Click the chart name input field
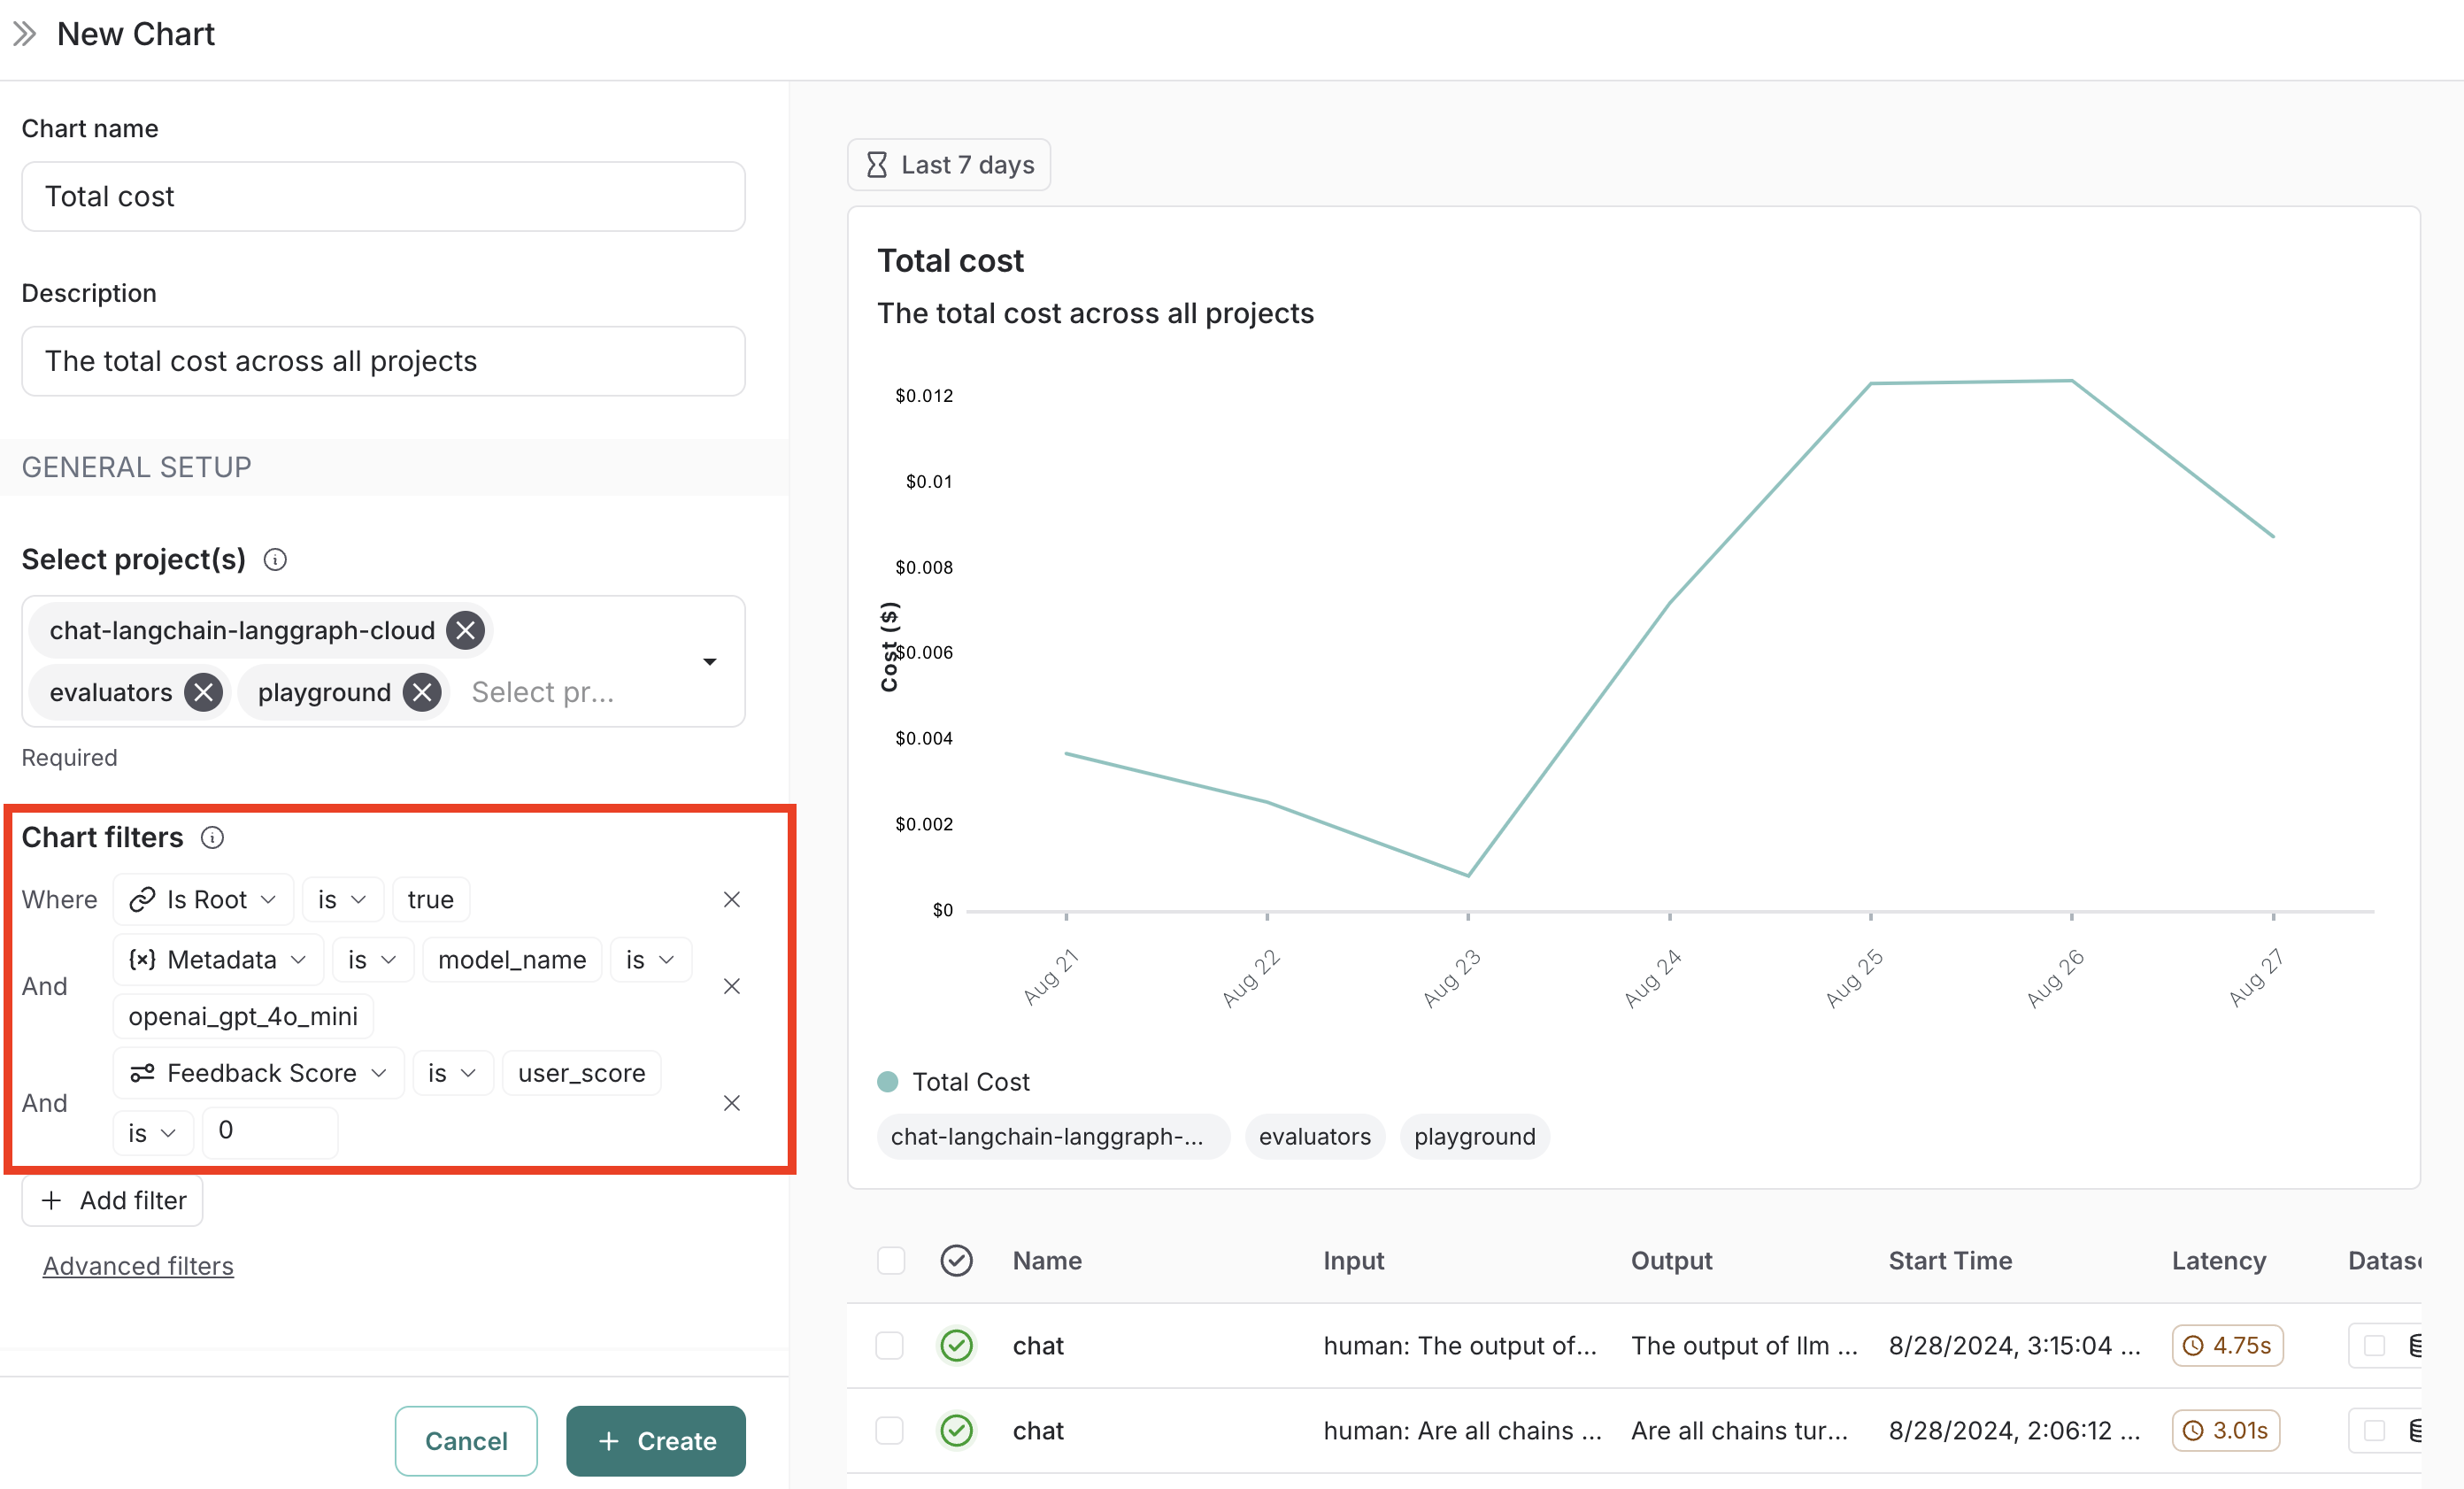The image size is (2464, 1489). pyautogui.click(x=381, y=196)
